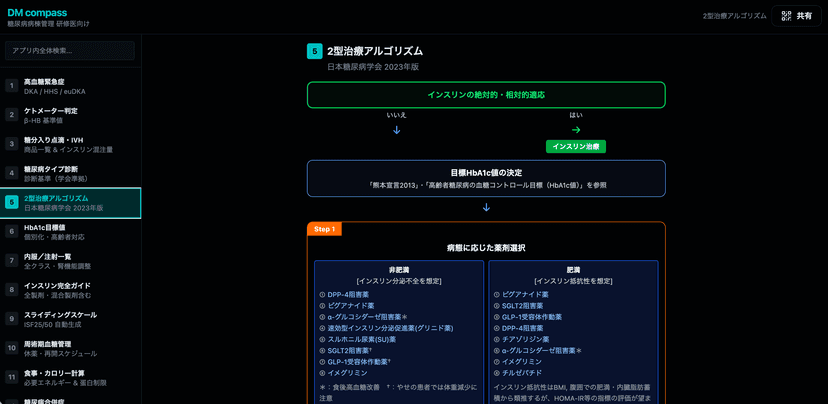Screen dimensions: 828x404
Task: Click チルゼパチド item
Action: pos(522,373)
